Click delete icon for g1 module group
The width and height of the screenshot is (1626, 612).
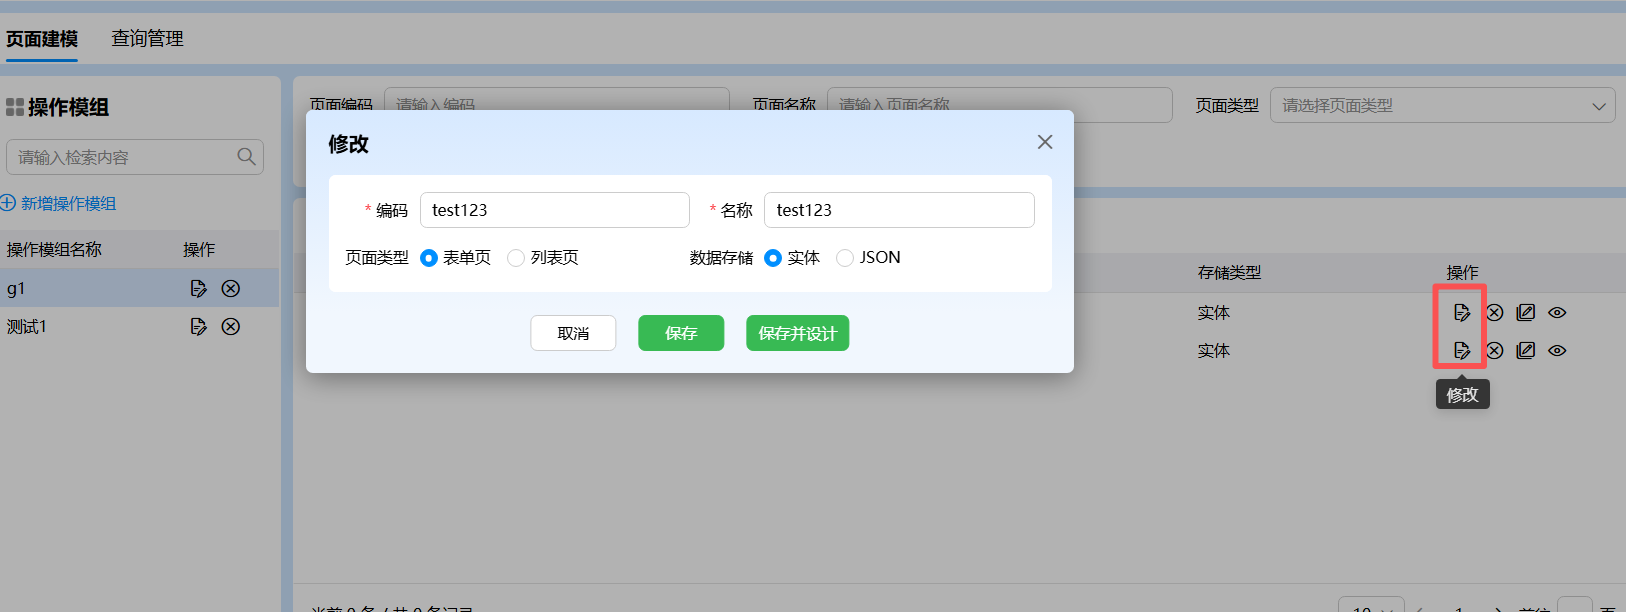pyautogui.click(x=231, y=289)
